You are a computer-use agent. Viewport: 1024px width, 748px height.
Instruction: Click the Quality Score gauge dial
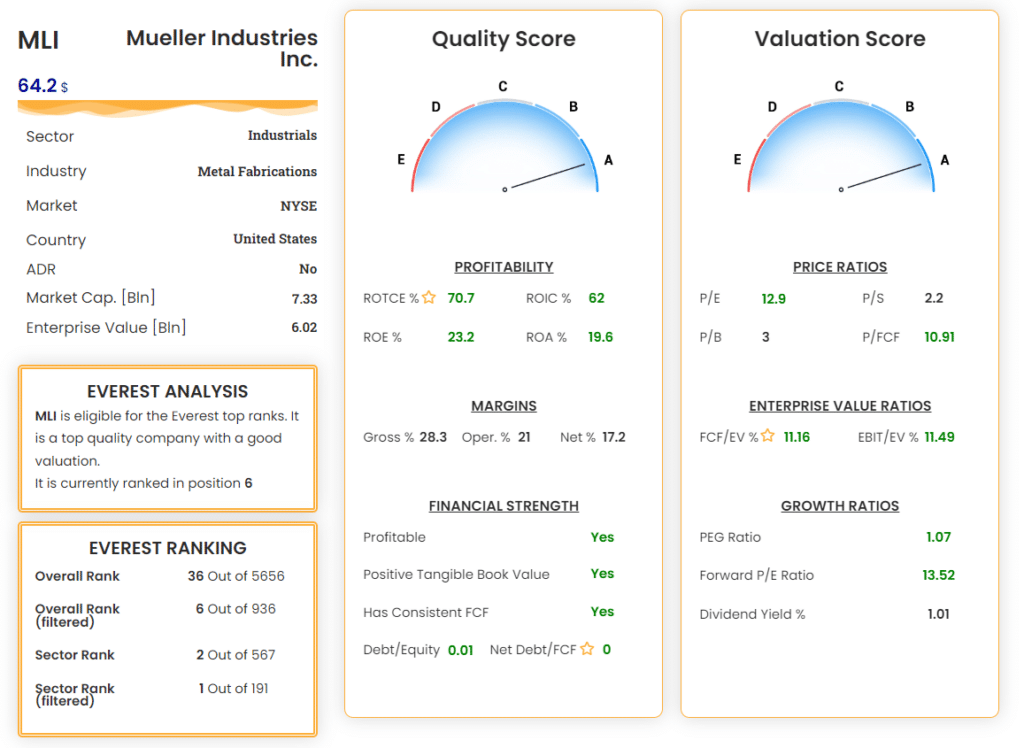(x=504, y=146)
